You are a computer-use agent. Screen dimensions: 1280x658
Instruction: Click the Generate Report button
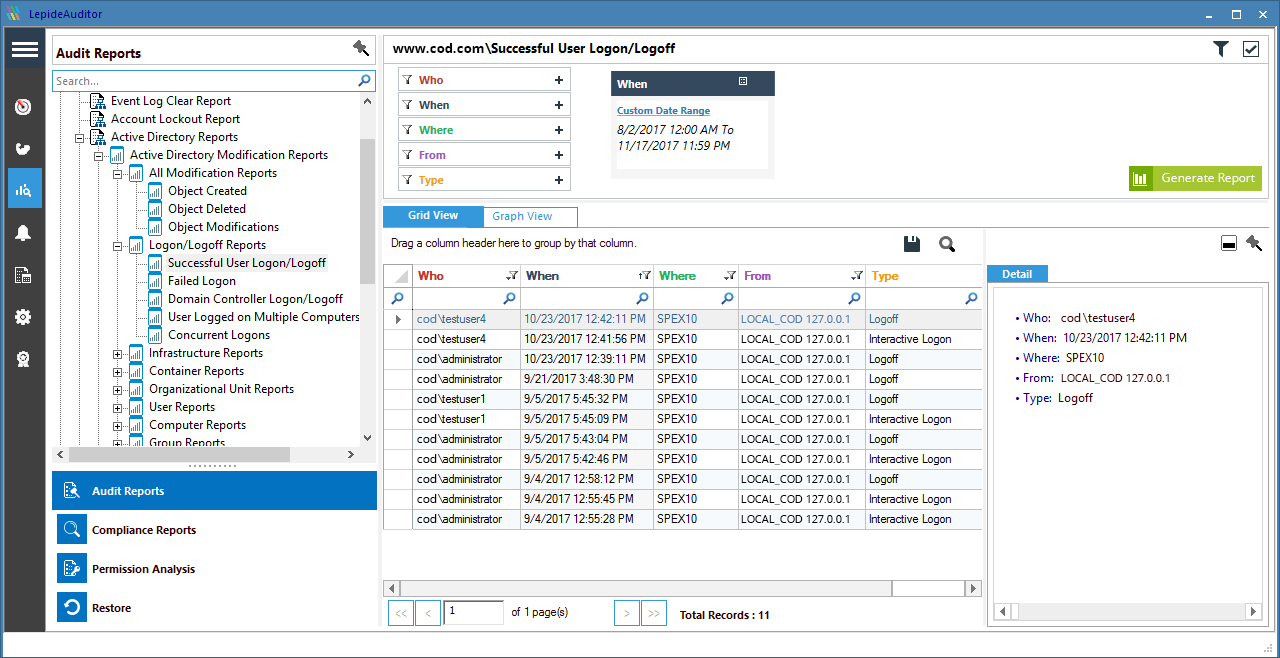pyautogui.click(x=1195, y=178)
